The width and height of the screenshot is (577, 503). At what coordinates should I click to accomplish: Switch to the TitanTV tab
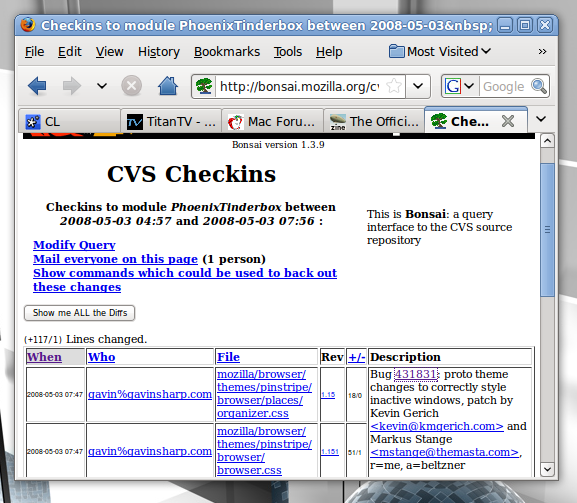coord(171,121)
